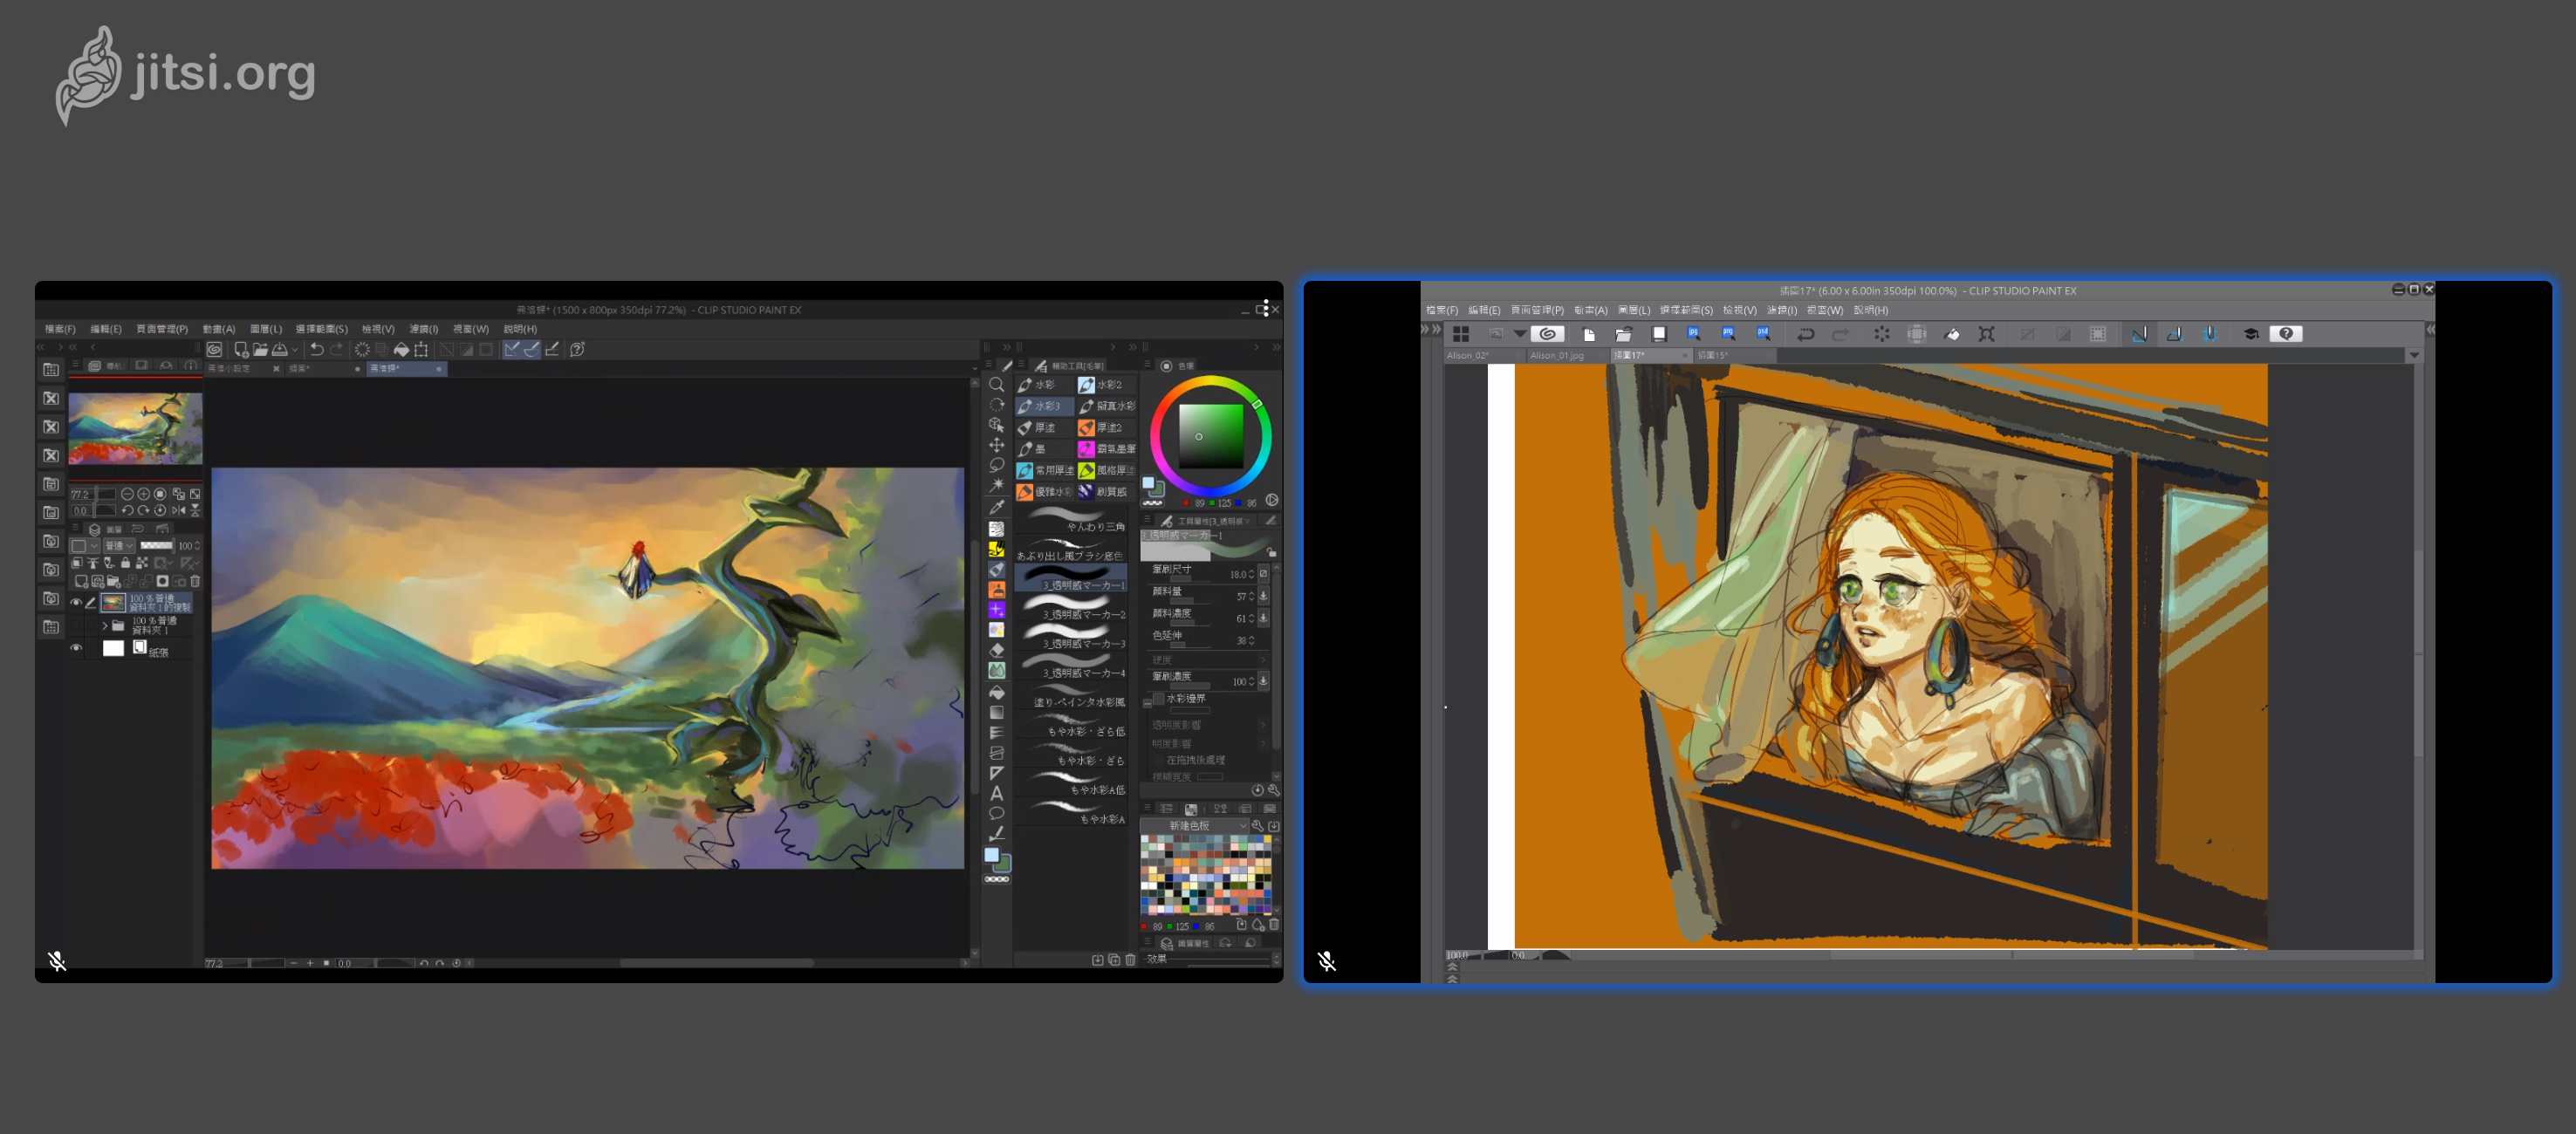The width and height of the screenshot is (2576, 1134).
Task: Click transform icon in right window toolbar
Action: 1987,334
